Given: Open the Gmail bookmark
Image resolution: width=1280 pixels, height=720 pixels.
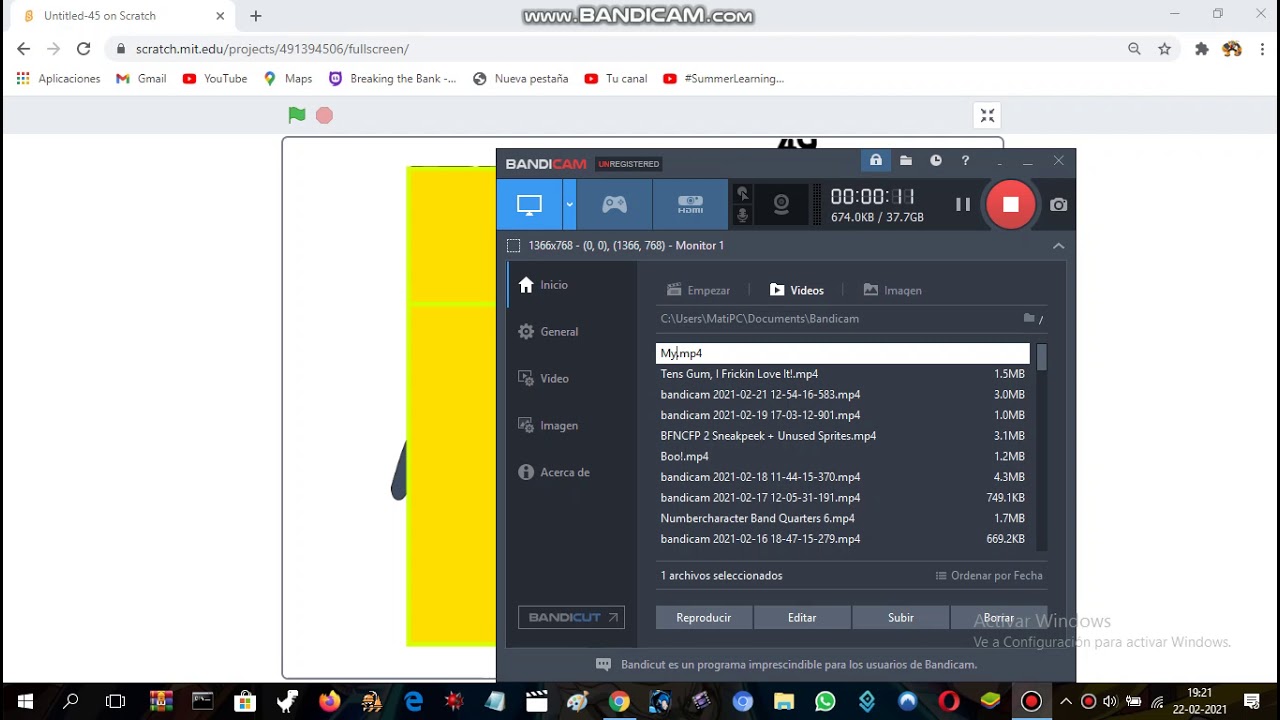Looking at the screenshot, I should coord(141,78).
